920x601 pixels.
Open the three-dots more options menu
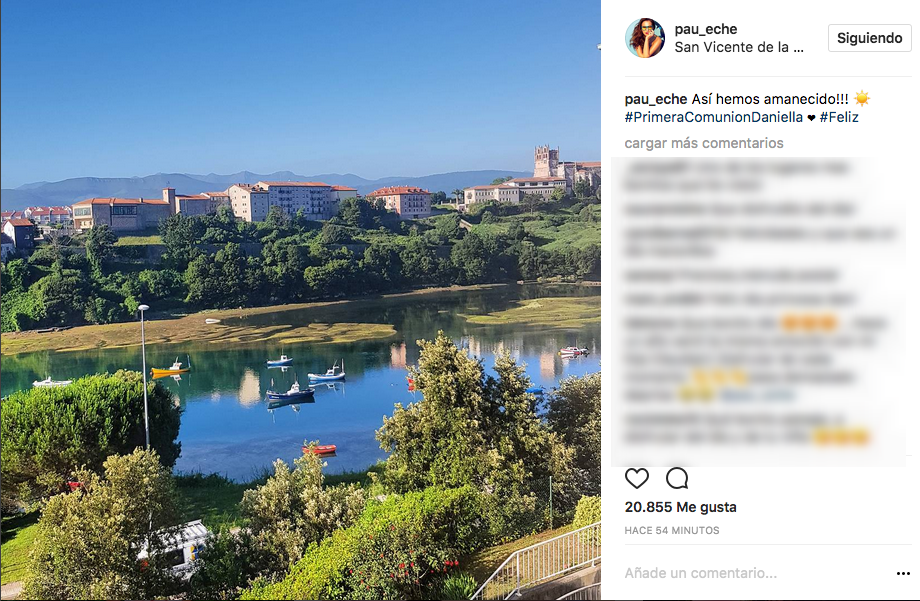903,573
